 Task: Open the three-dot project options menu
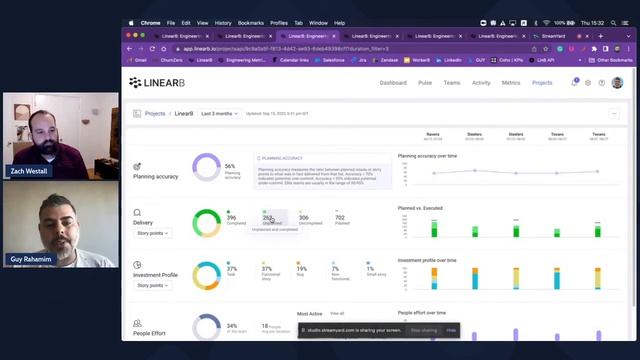[x=614, y=114]
